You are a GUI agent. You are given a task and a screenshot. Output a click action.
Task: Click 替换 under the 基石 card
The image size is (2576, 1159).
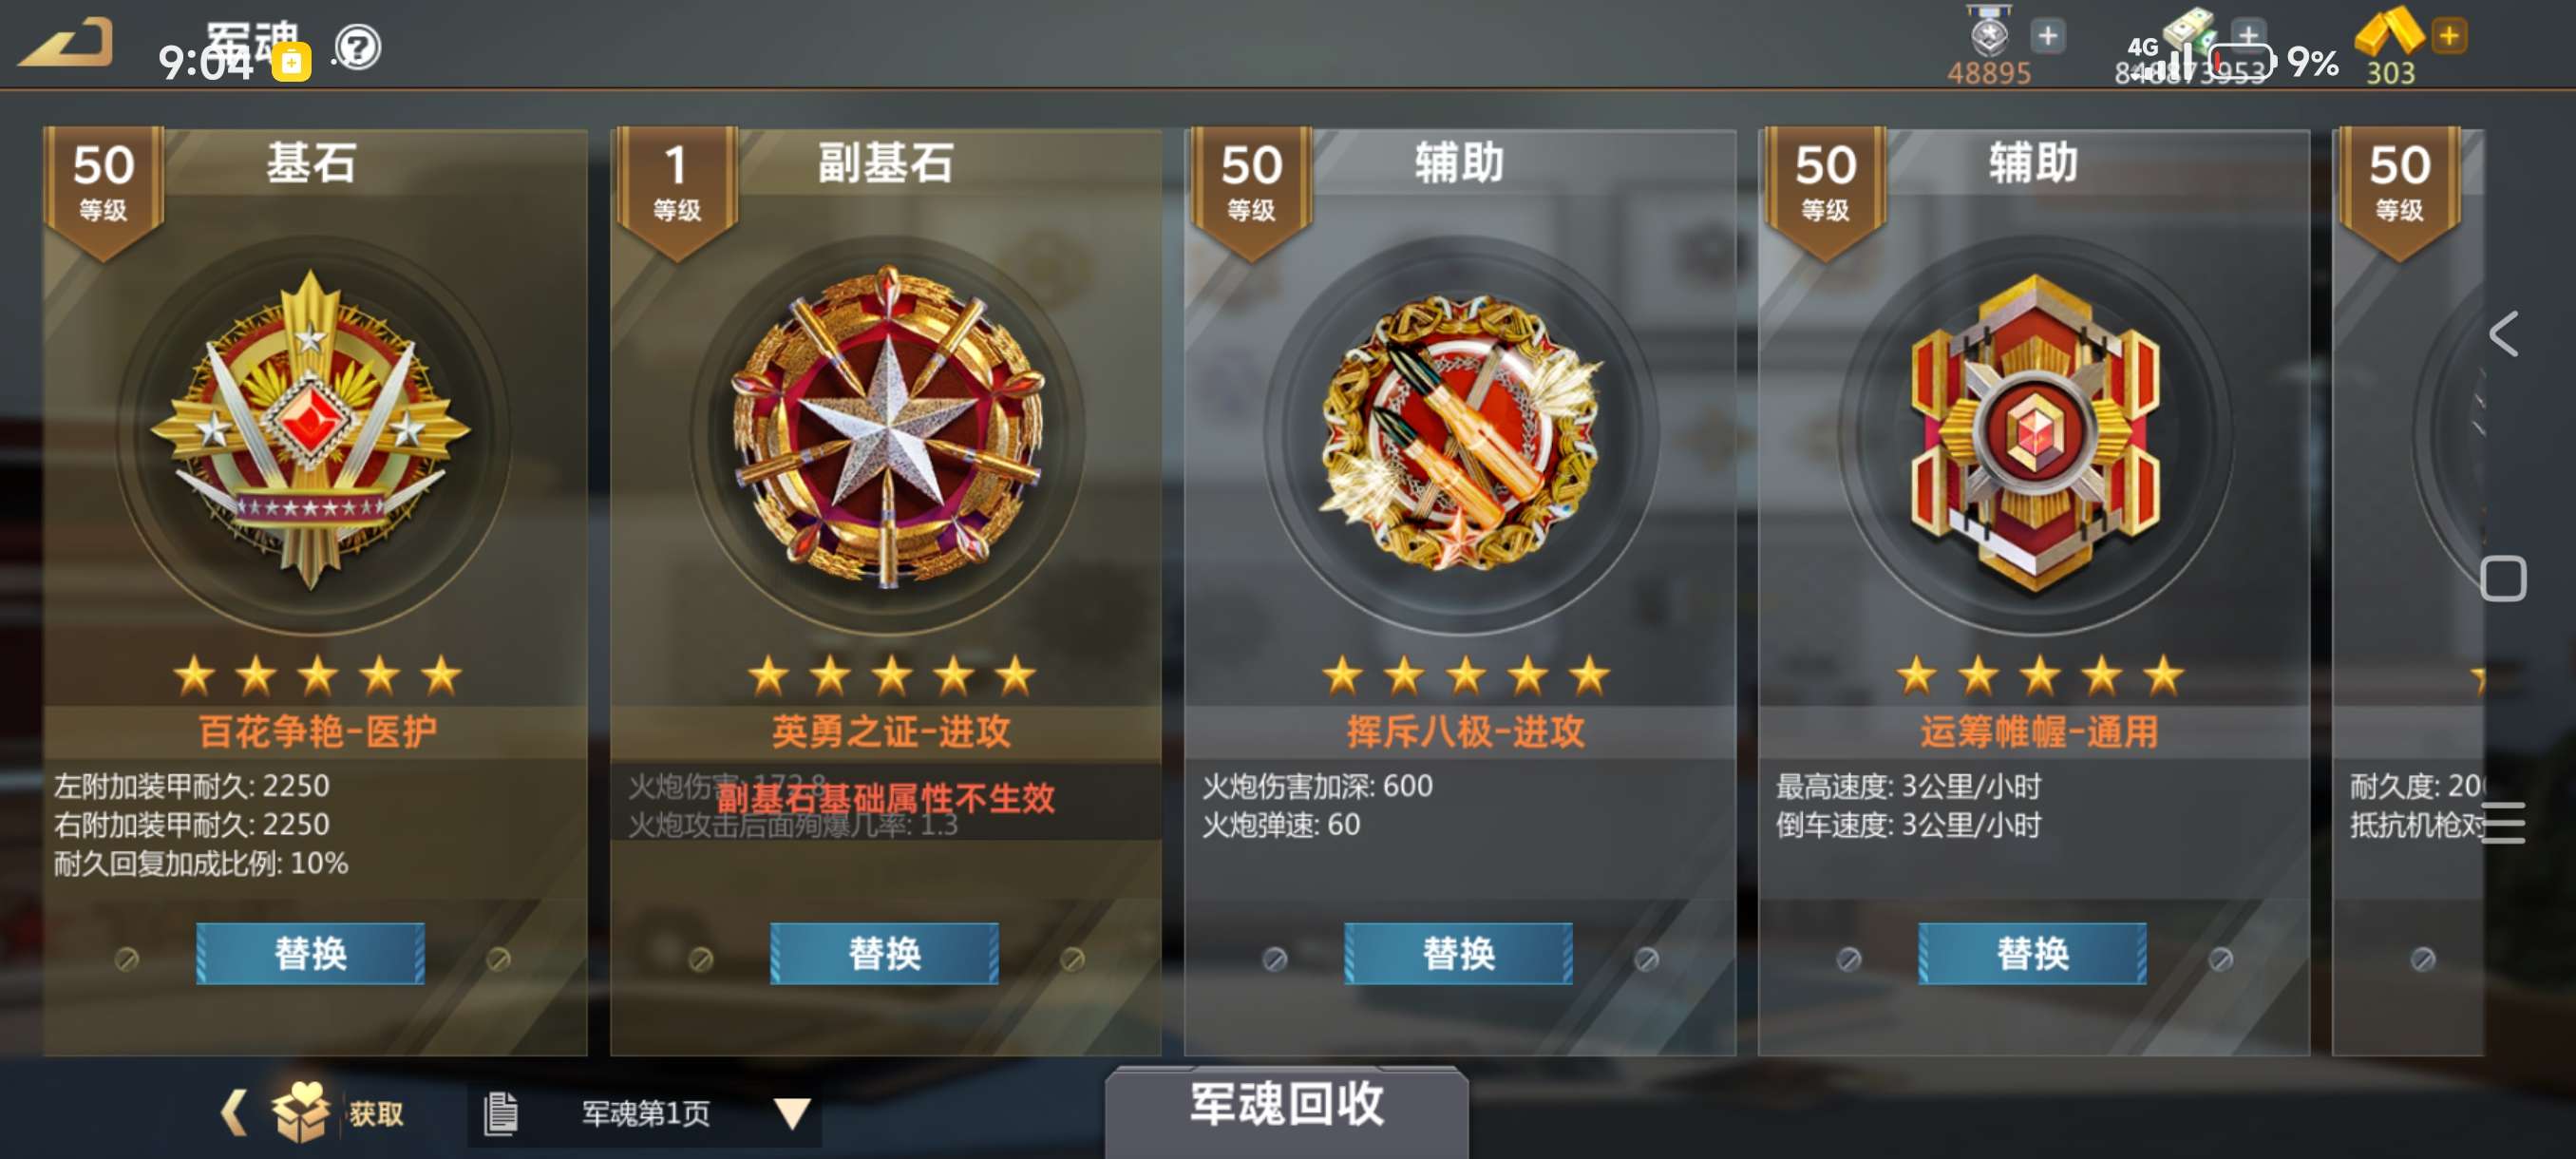click(x=310, y=953)
